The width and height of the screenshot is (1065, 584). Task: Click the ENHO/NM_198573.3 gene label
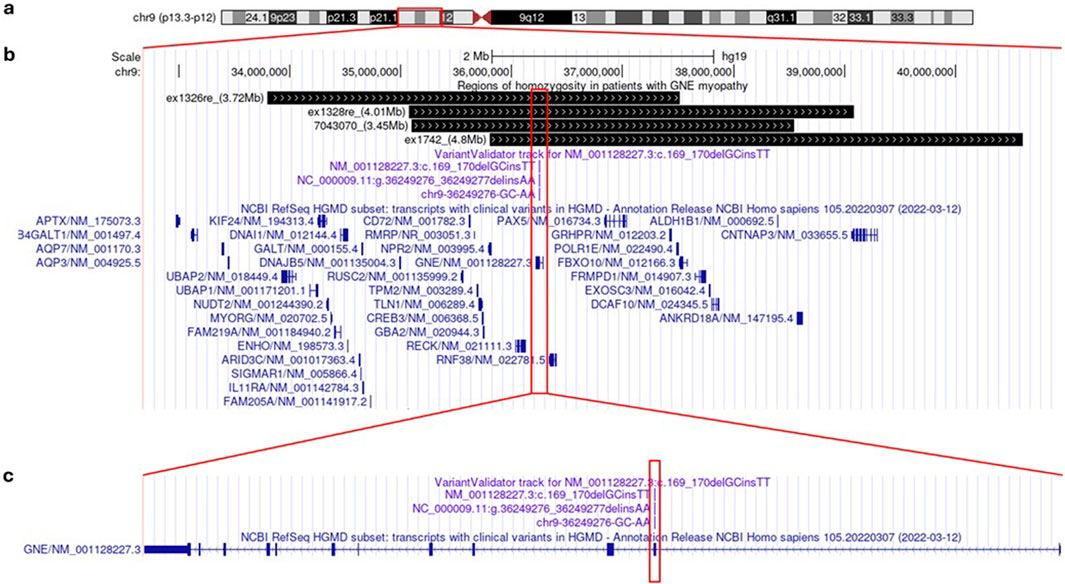click(x=291, y=346)
